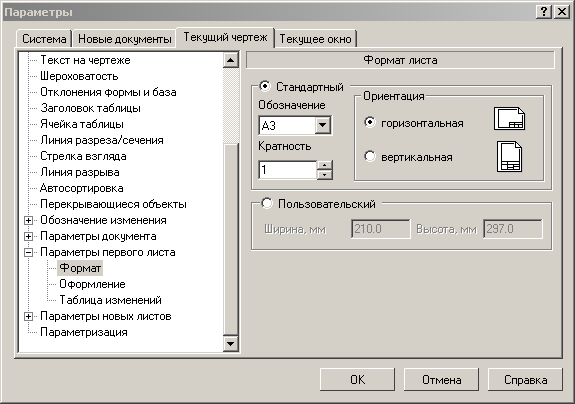The width and height of the screenshot is (575, 404).
Task: Select Оформление in the tree
Action: 92,284
